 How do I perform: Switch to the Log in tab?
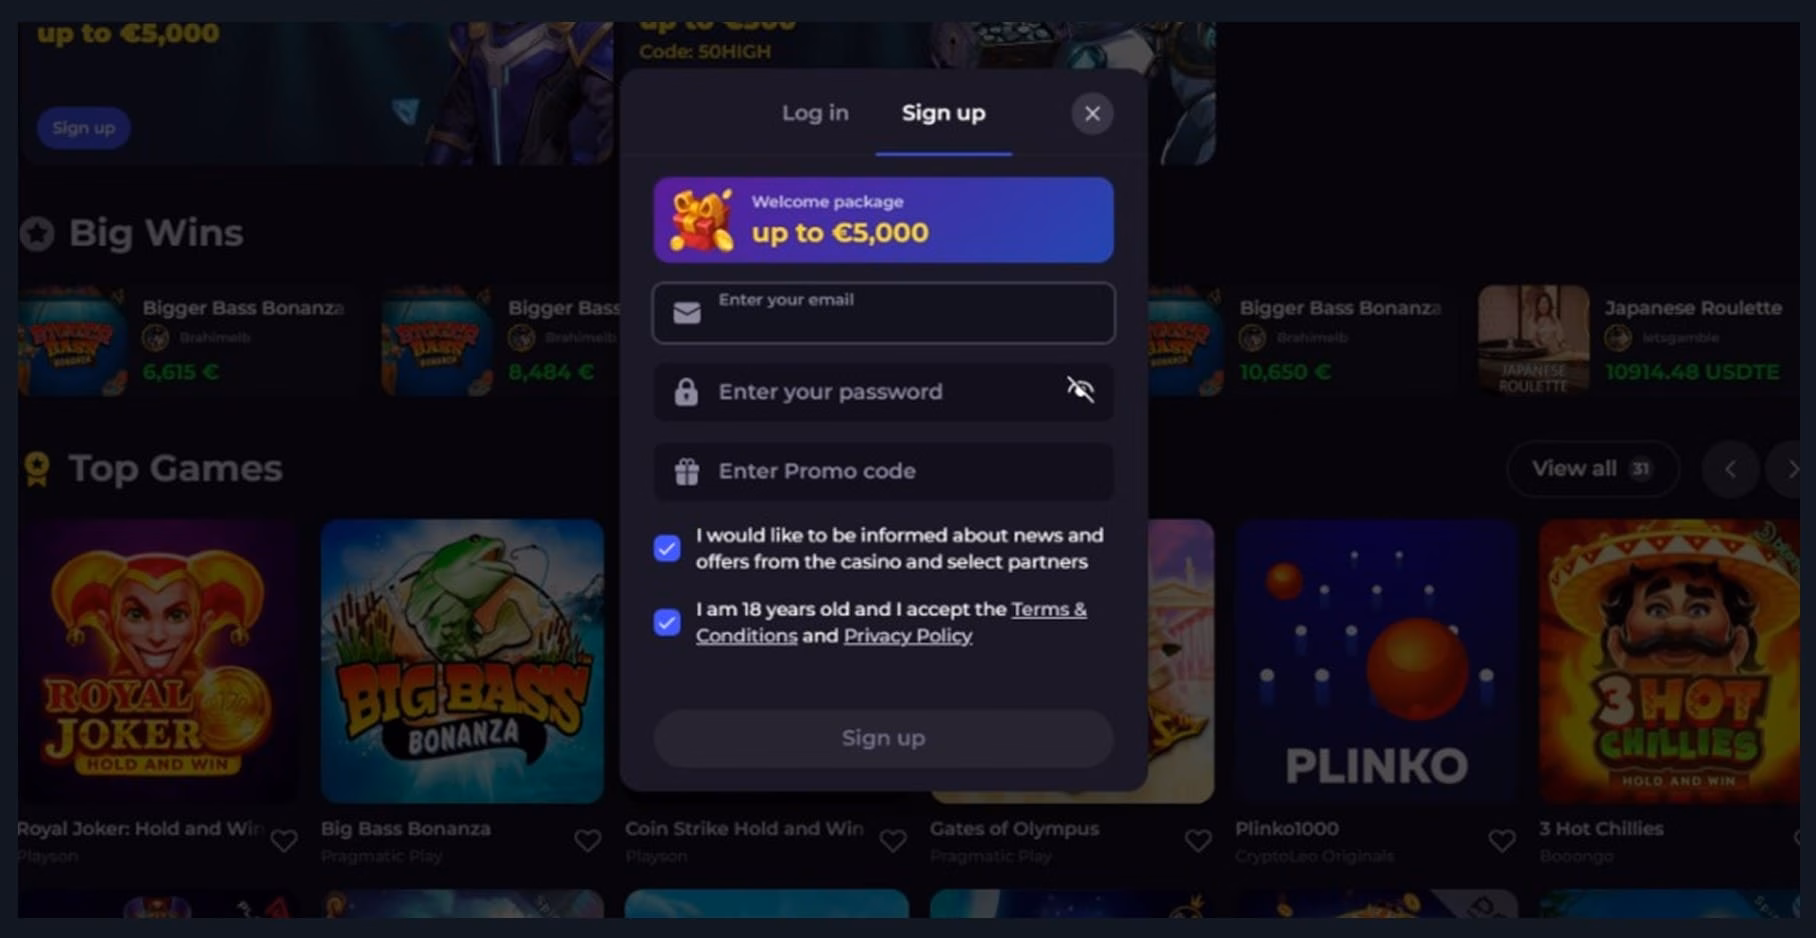click(815, 113)
